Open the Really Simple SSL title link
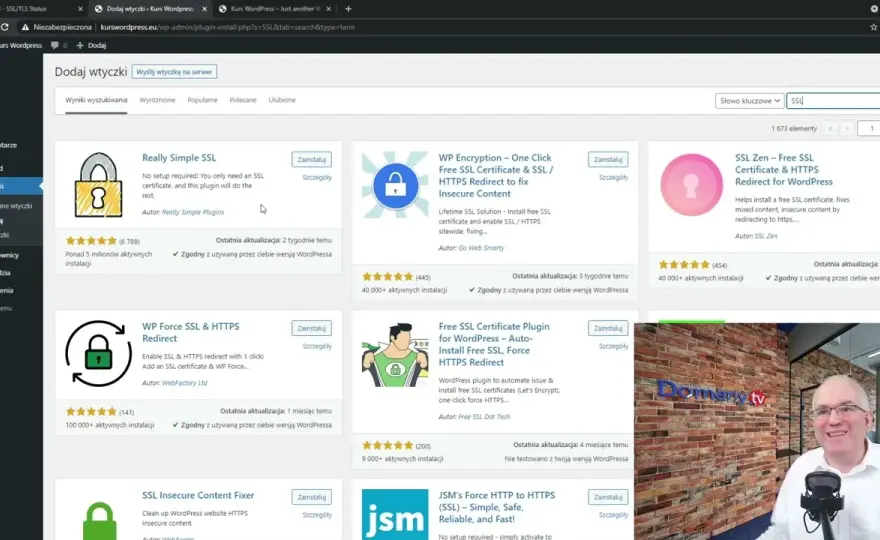This screenshot has width=880, height=540. click(x=179, y=158)
